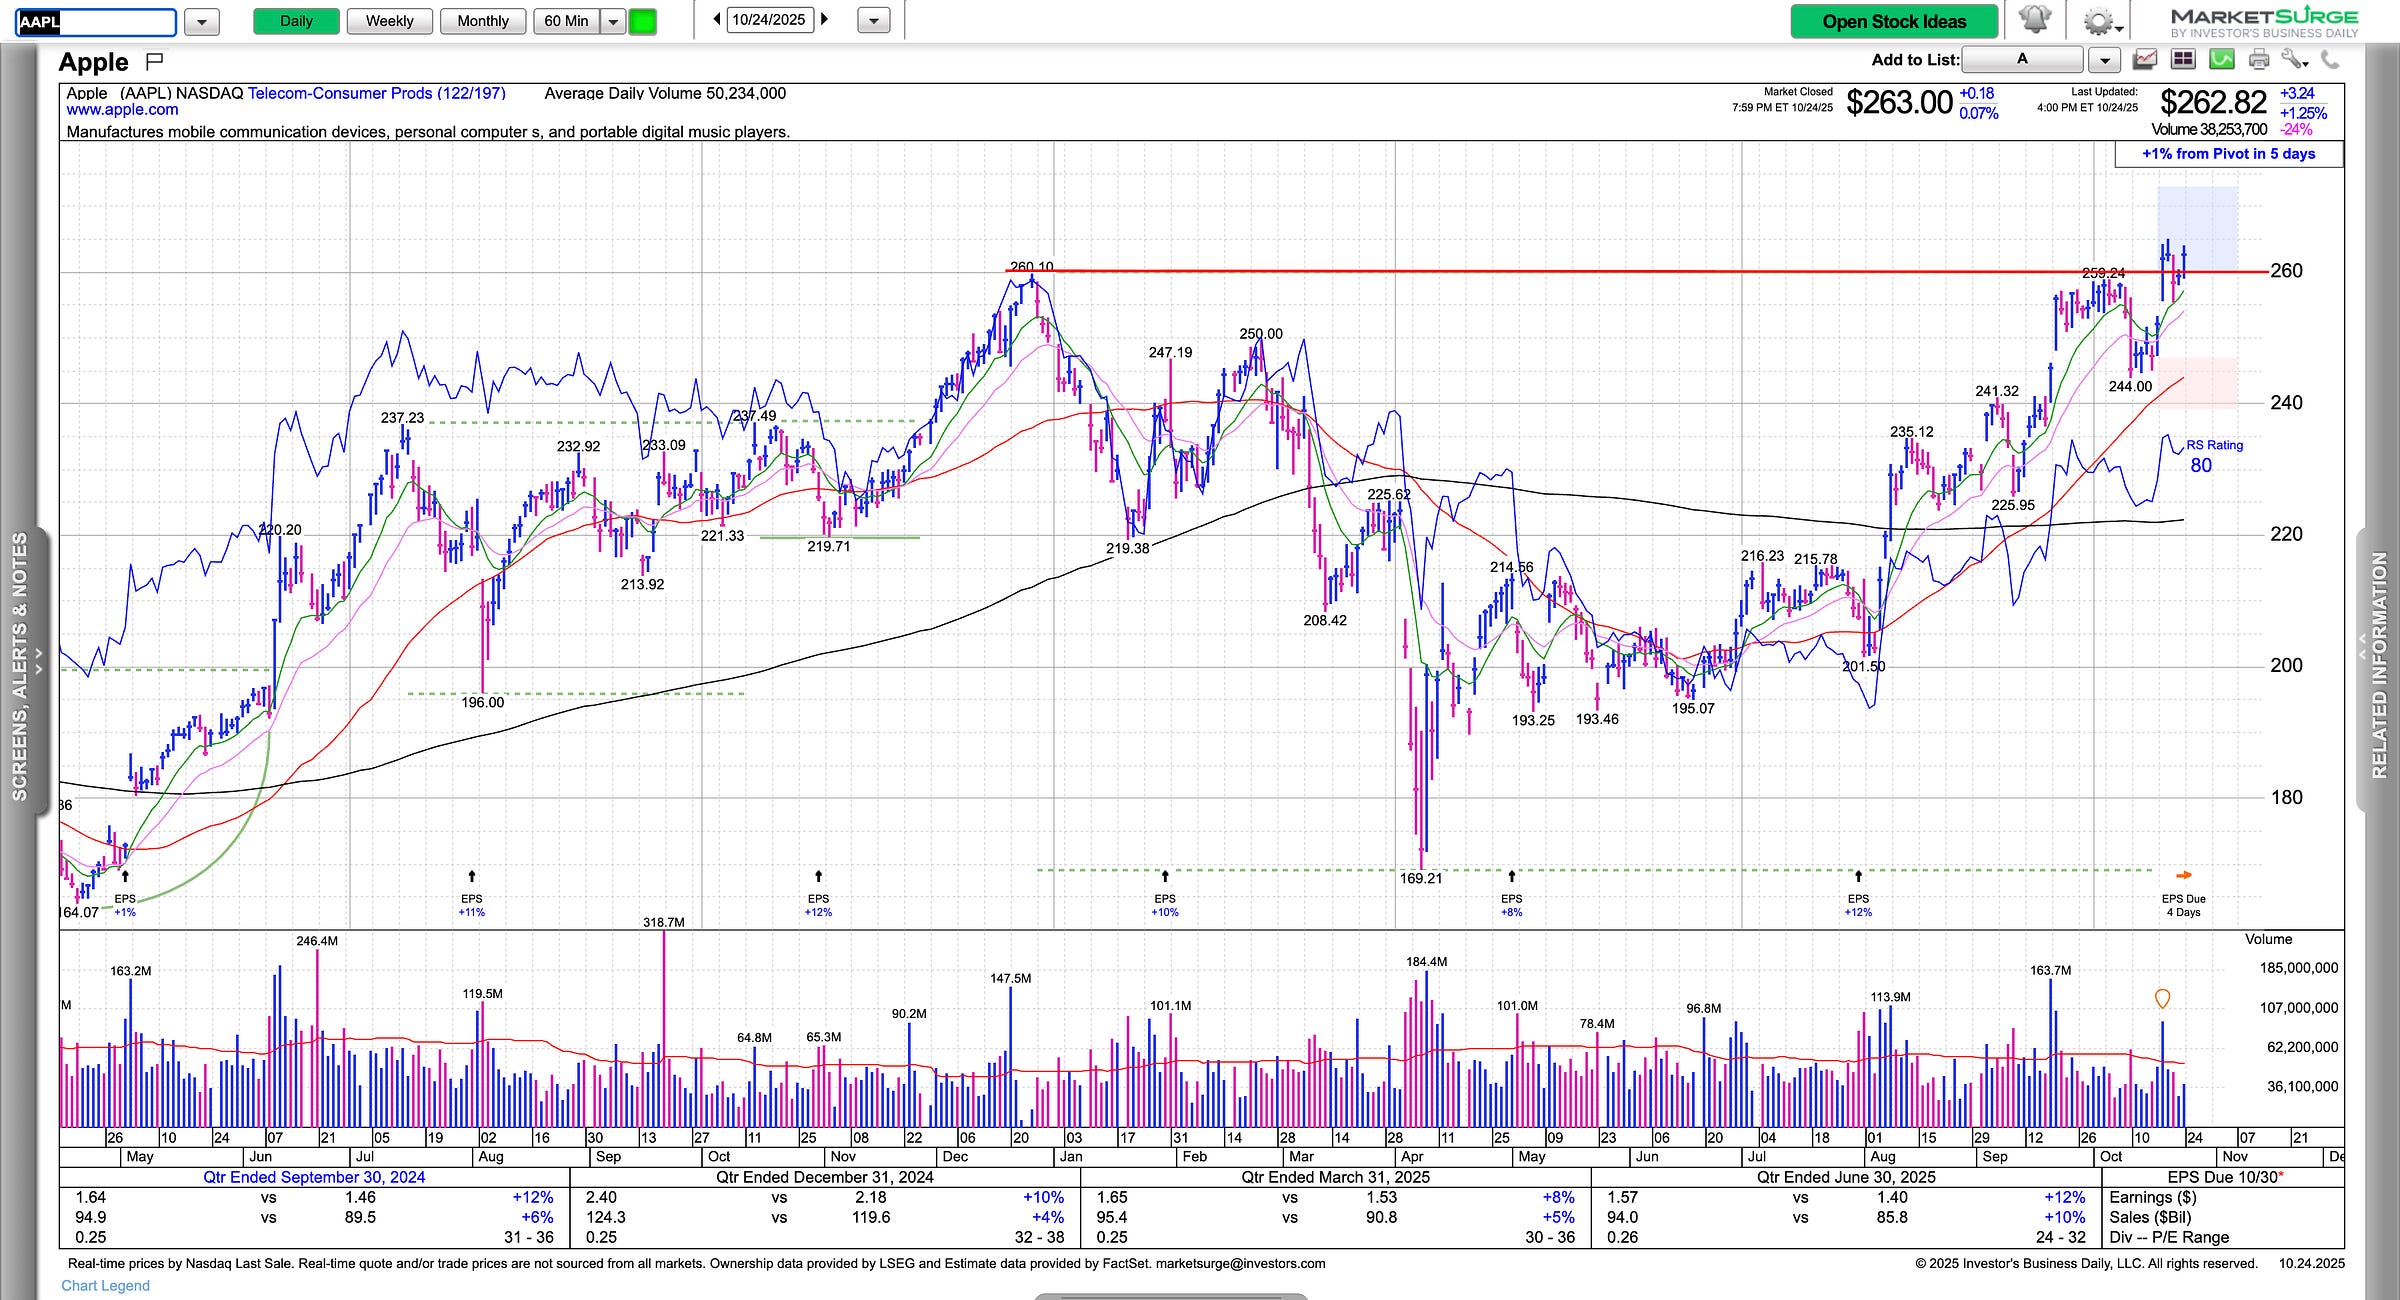
Task: Click the Open Stock Ideas button
Action: 1893,21
